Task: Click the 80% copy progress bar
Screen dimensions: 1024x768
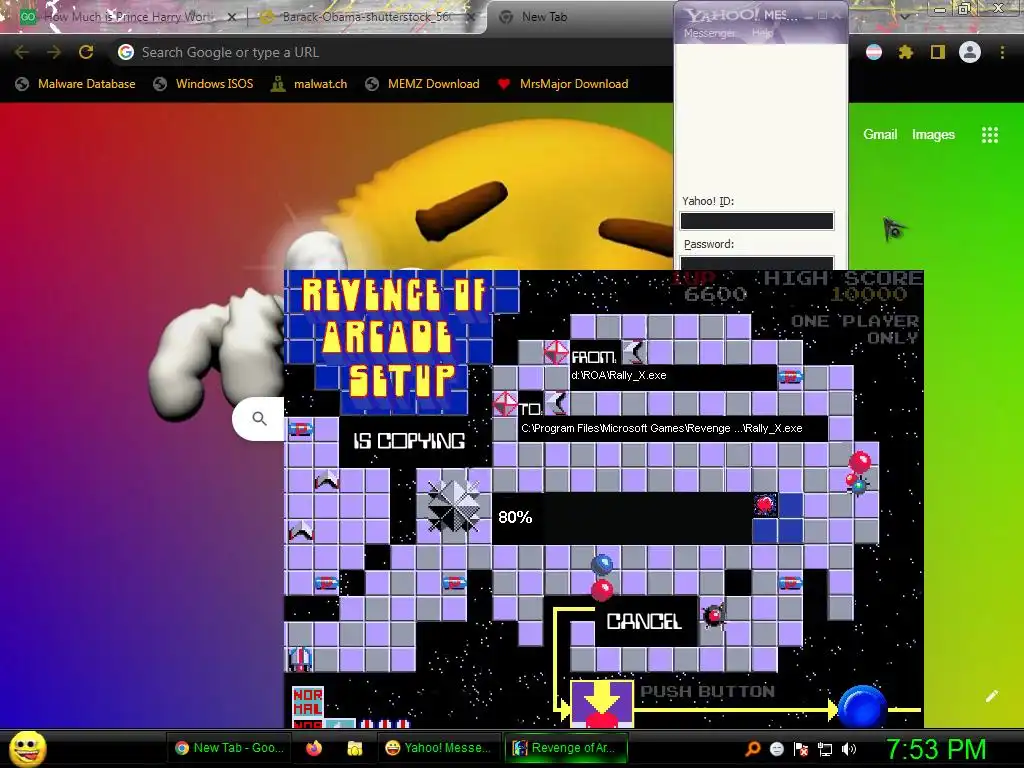Action: 647,519
